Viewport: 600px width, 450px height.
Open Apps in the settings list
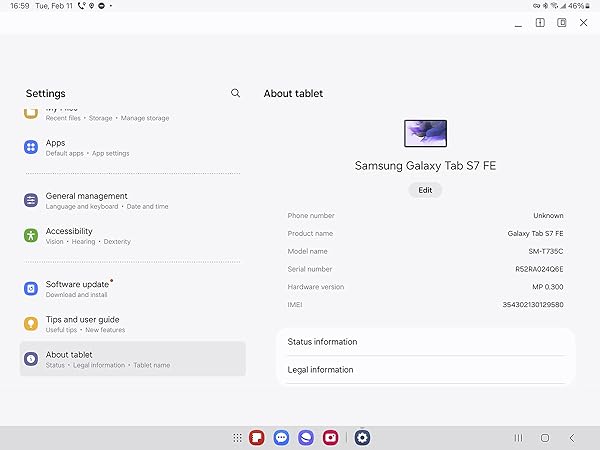132,147
